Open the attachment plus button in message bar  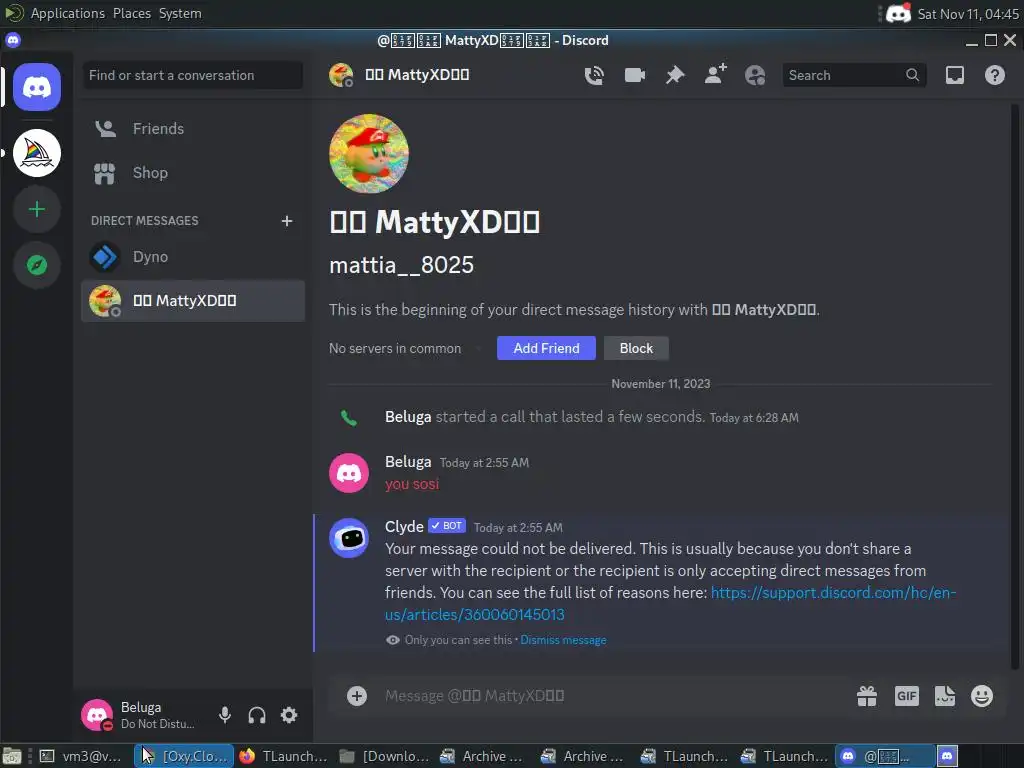coord(357,696)
